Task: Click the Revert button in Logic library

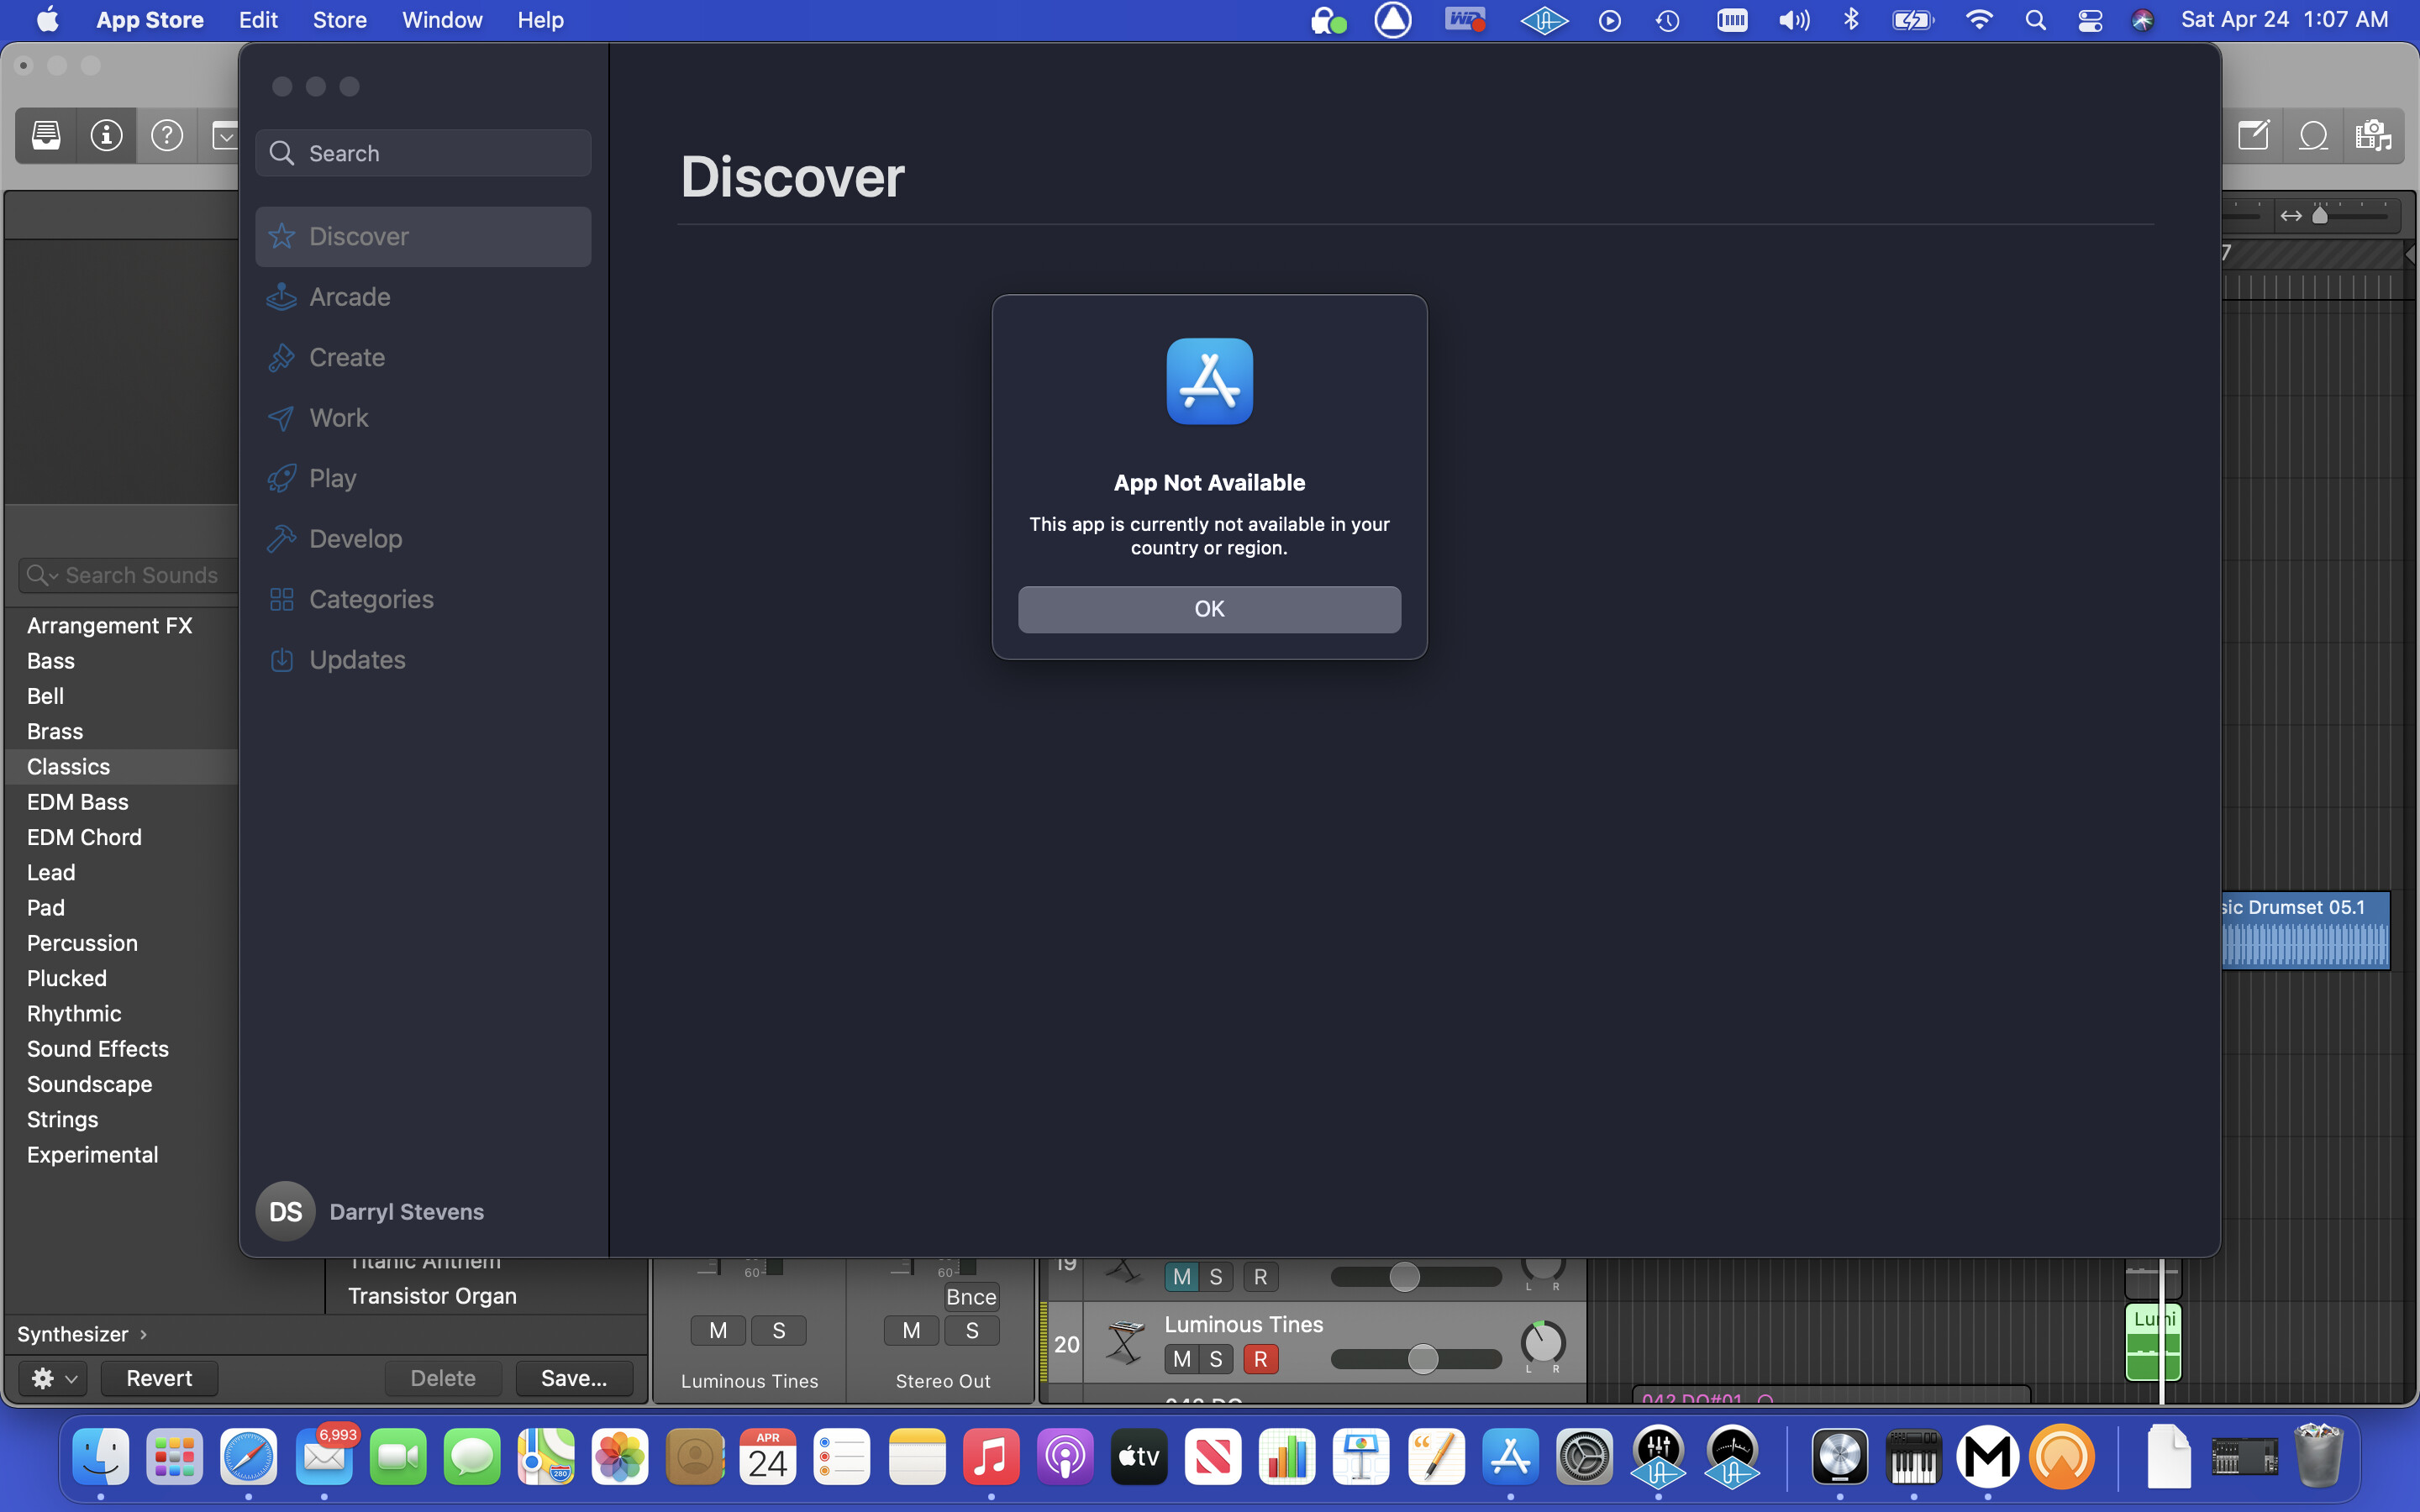Action: coord(159,1378)
